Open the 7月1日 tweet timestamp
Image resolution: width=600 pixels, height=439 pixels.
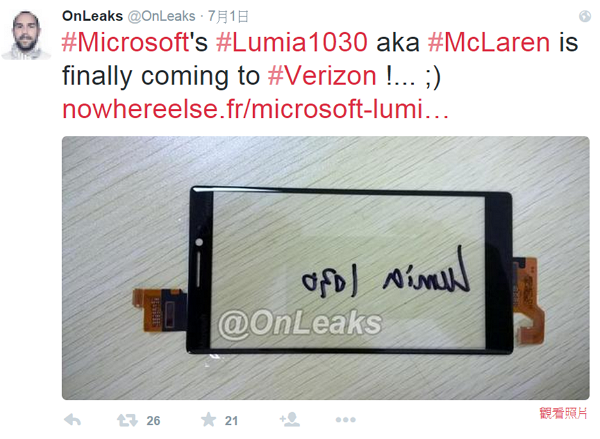tap(228, 16)
